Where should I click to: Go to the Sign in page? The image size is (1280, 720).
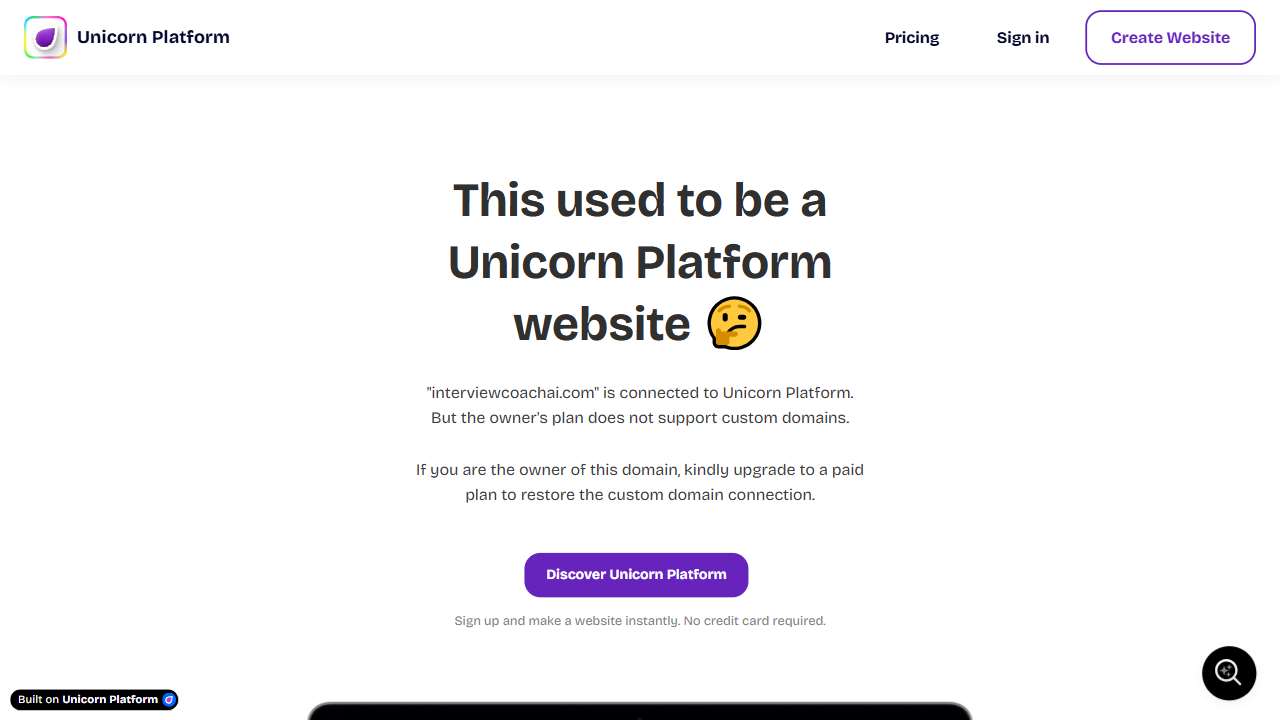(1022, 38)
